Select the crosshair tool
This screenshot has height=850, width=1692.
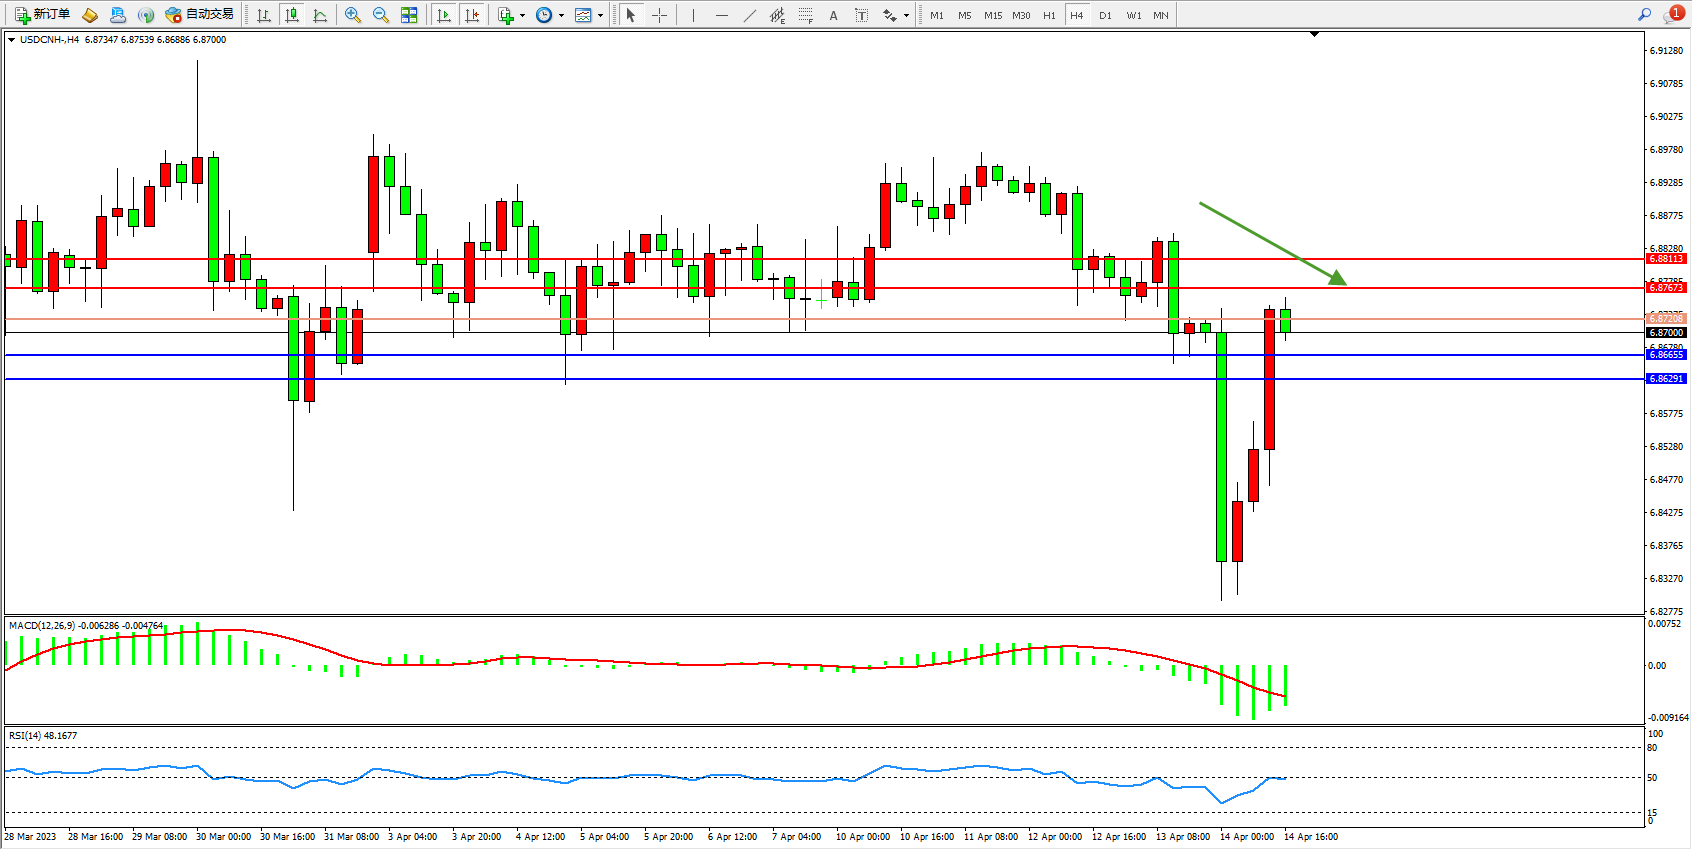[659, 15]
